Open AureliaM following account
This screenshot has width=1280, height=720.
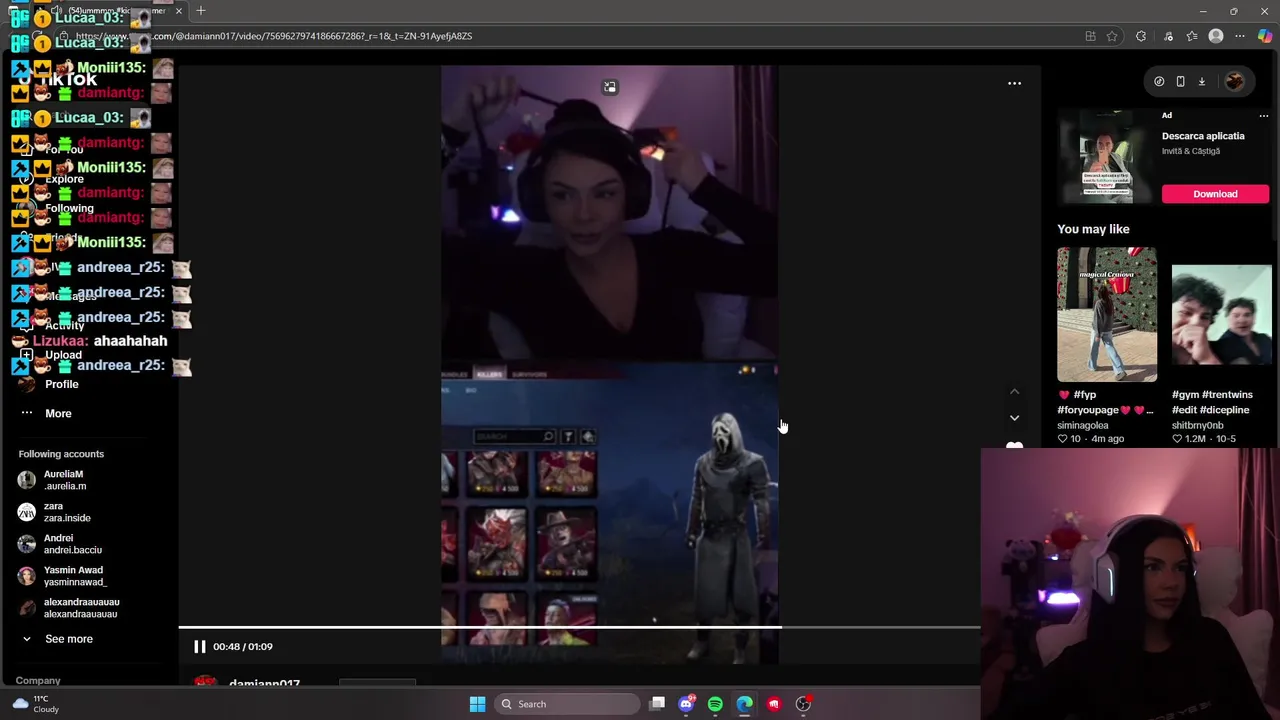click(65, 480)
